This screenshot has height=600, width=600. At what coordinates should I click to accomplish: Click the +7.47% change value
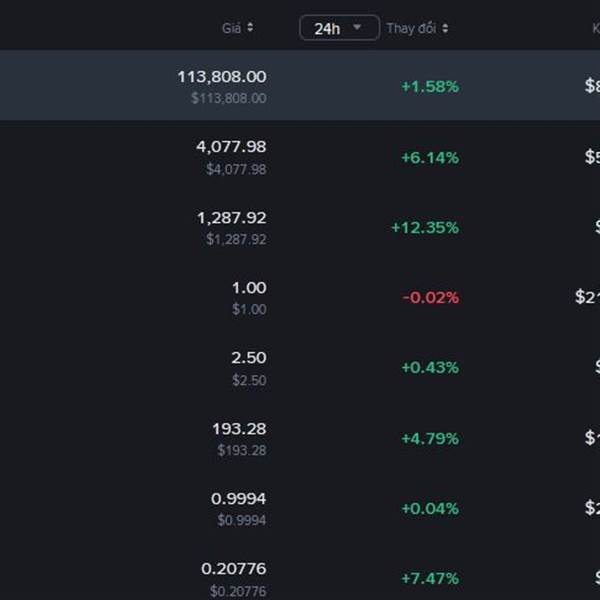tap(430, 579)
